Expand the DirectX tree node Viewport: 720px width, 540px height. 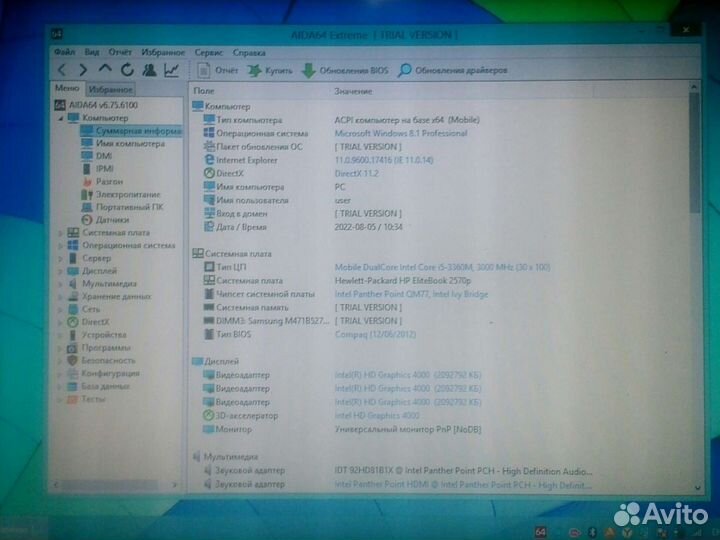(60, 322)
